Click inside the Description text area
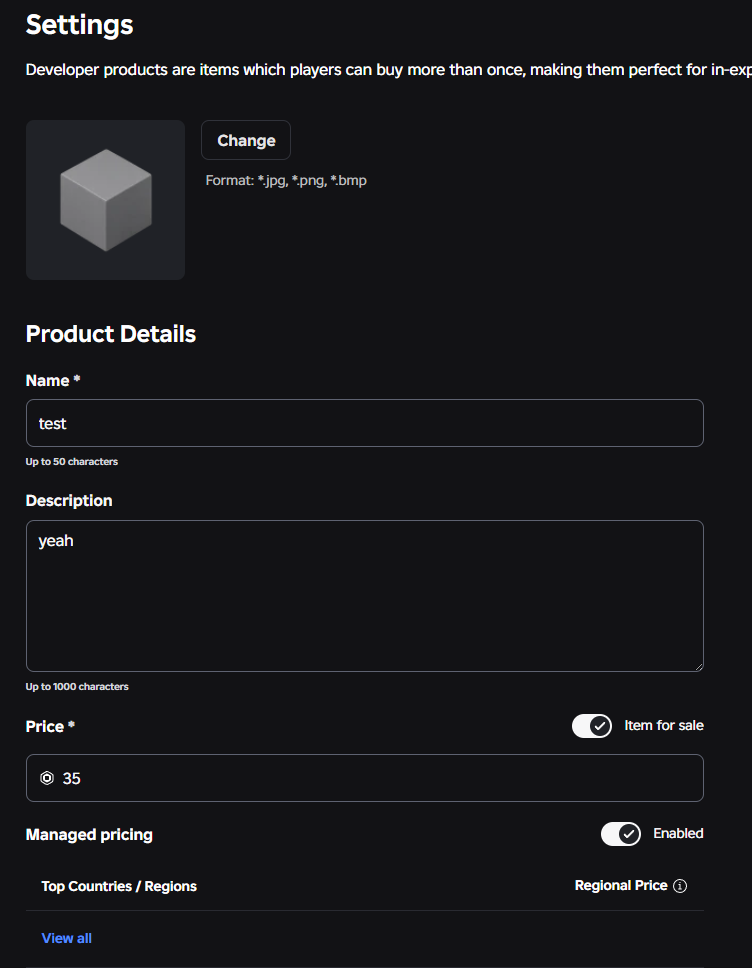 365,596
